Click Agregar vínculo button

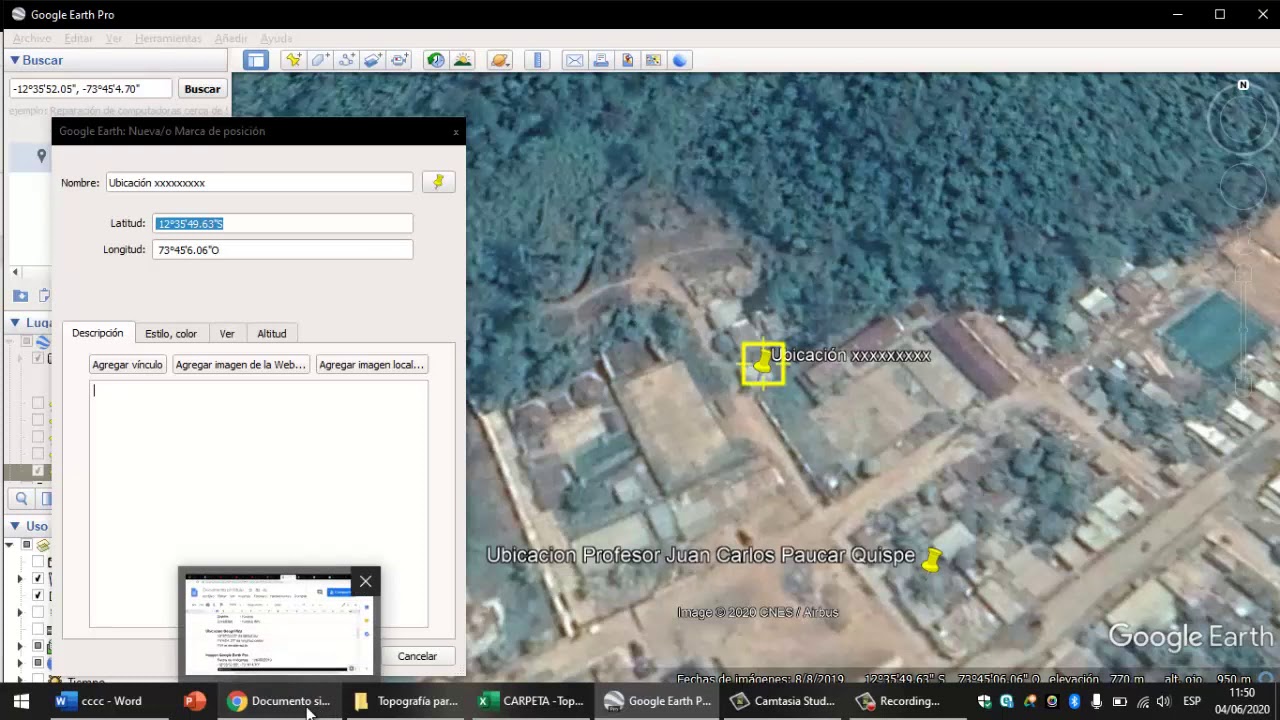pos(127,365)
